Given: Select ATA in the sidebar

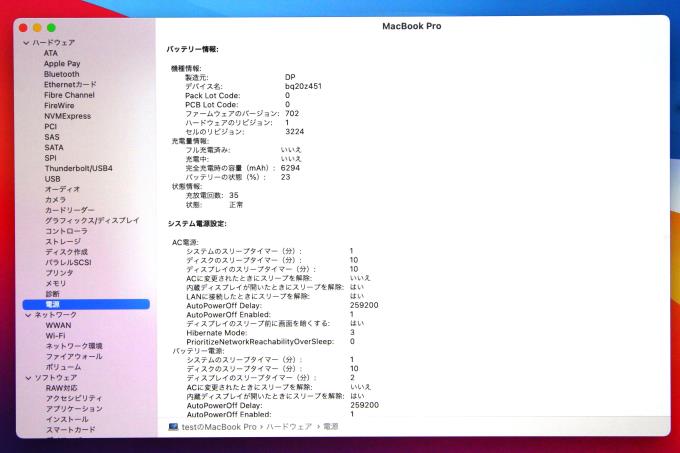Looking at the screenshot, I should [51, 53].
